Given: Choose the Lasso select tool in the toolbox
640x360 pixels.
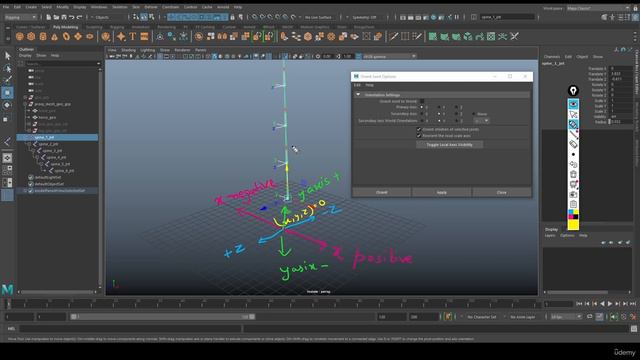Looking at the screenshot, I should point(7,68).
